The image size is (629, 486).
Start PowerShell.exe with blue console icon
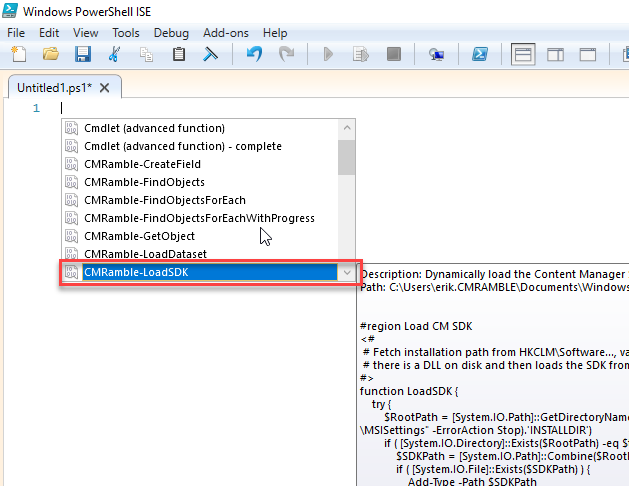coord(480,54)
